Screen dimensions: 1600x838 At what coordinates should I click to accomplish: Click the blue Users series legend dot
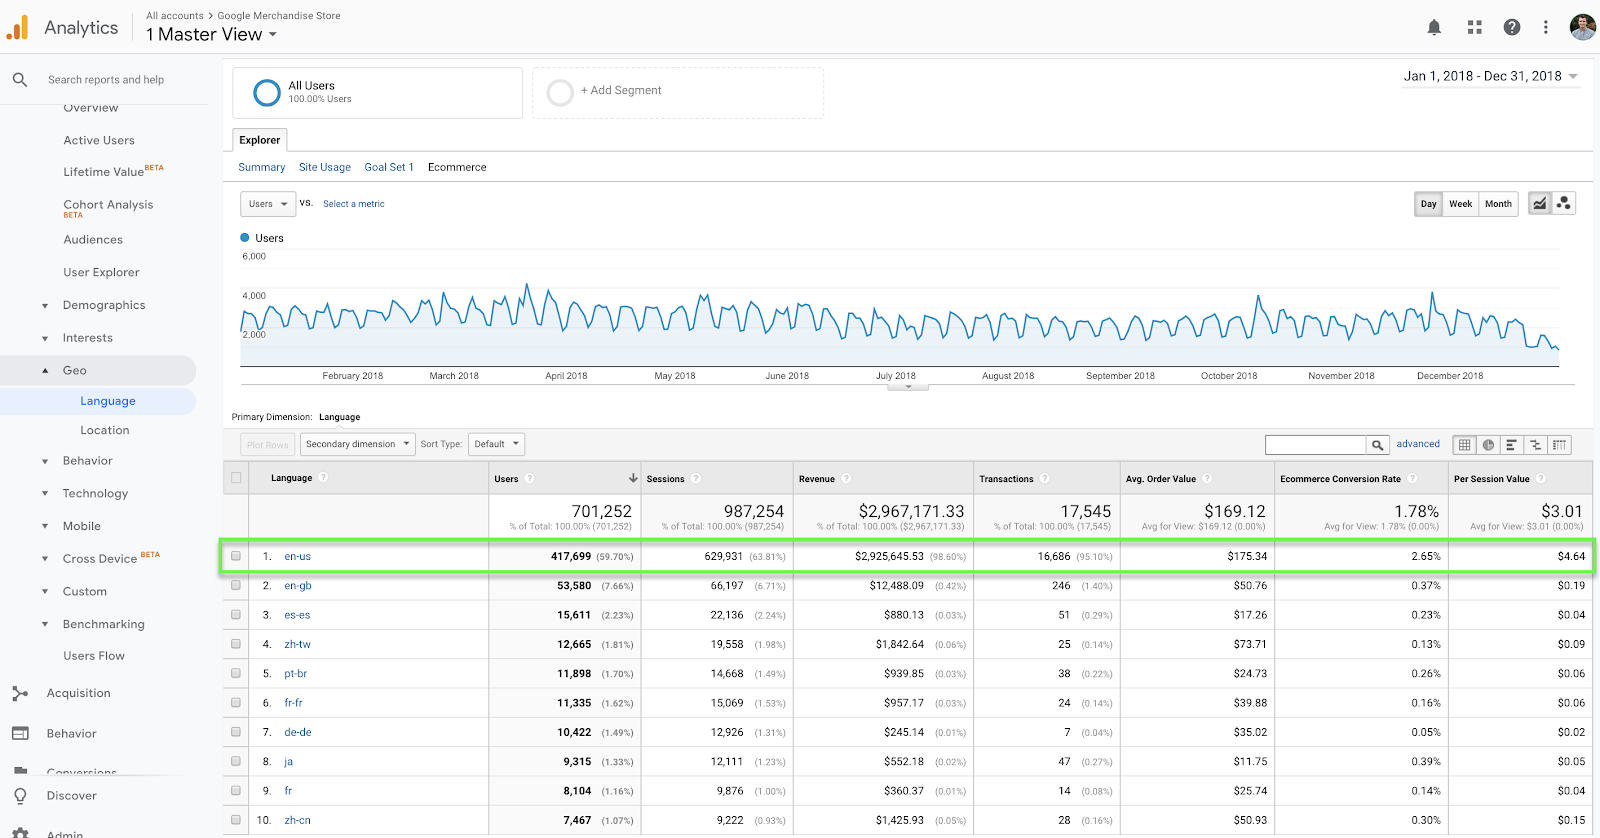point(245,238)
